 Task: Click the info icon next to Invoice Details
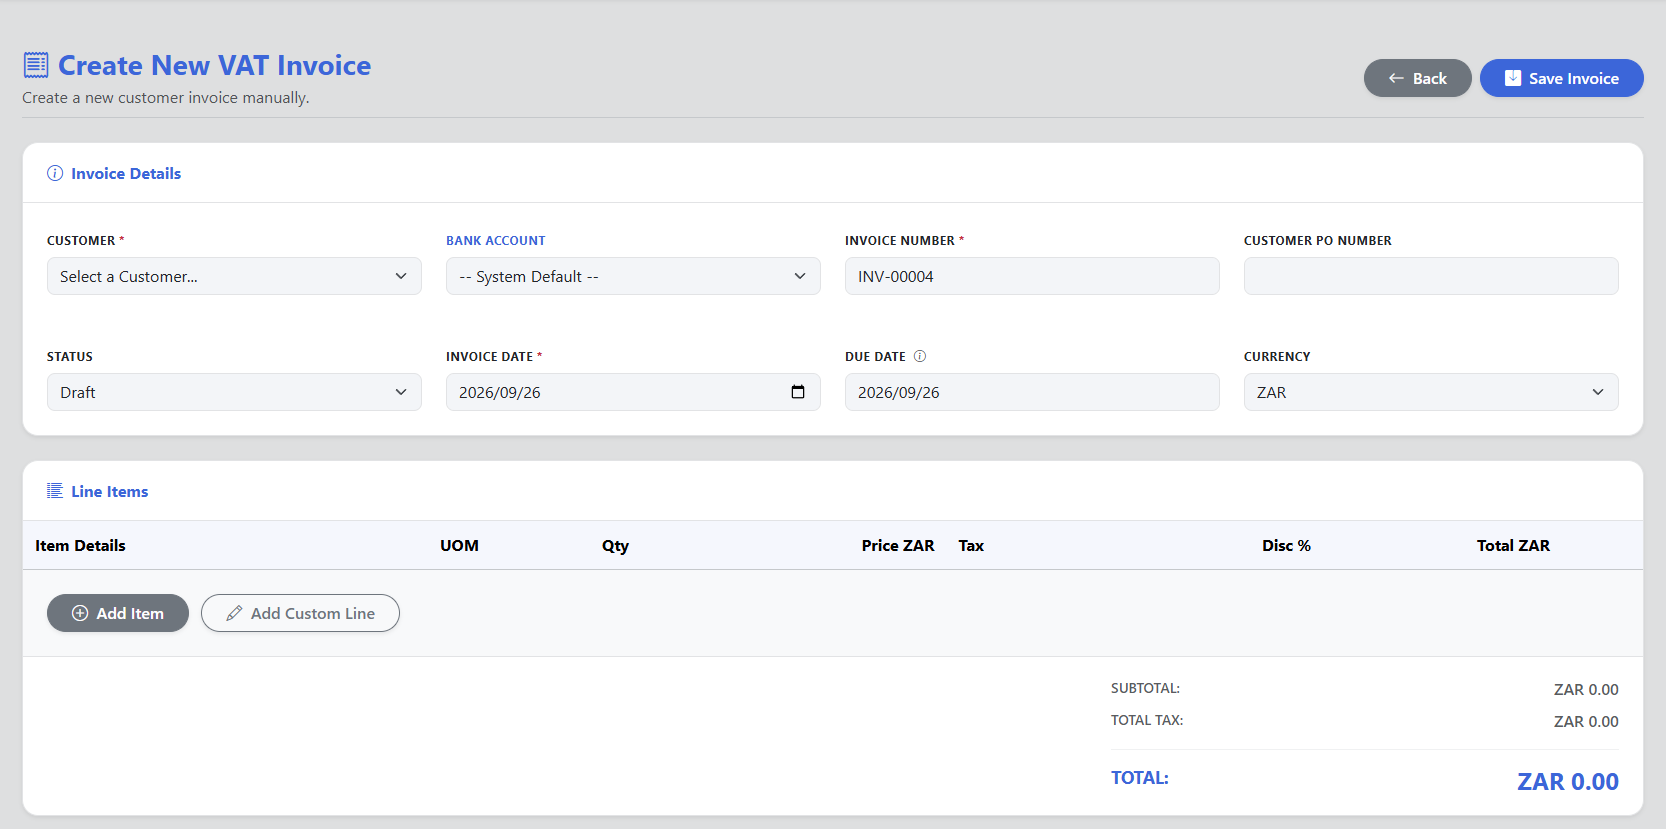[55, 173]
